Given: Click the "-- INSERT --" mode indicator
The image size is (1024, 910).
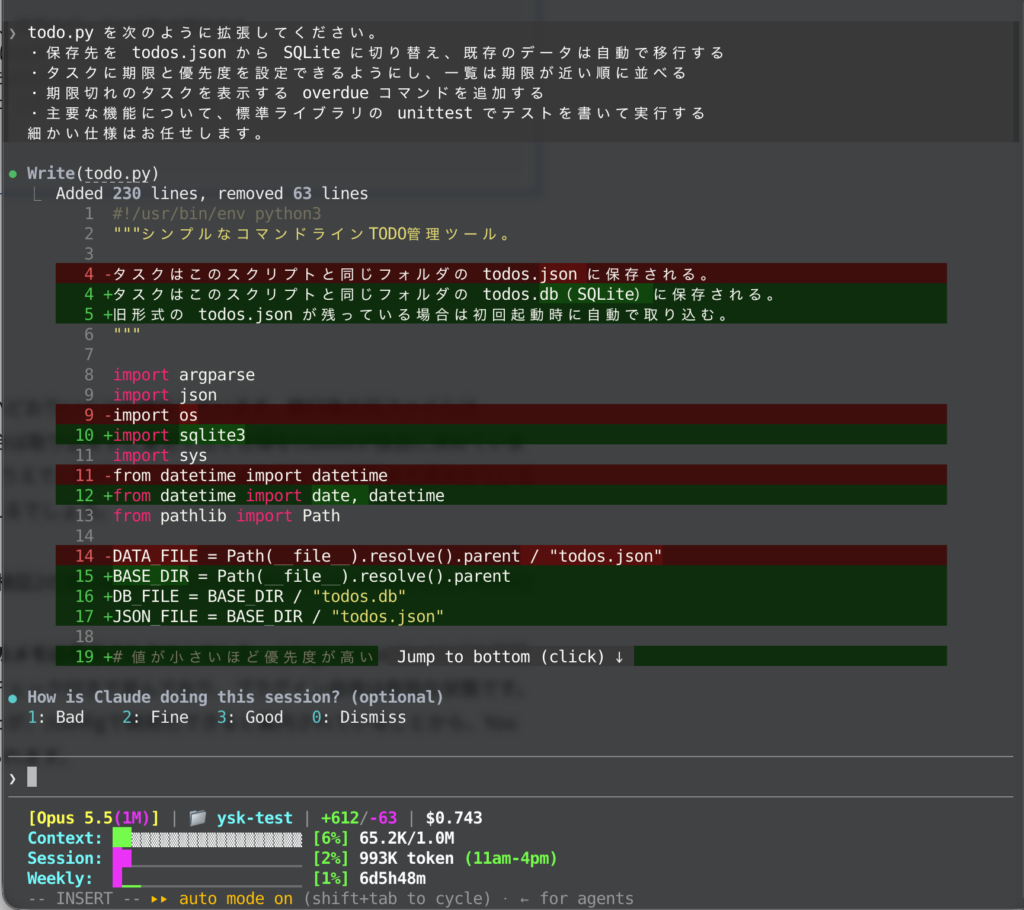Looking at the screenshot, I should [x=84, y=899].
